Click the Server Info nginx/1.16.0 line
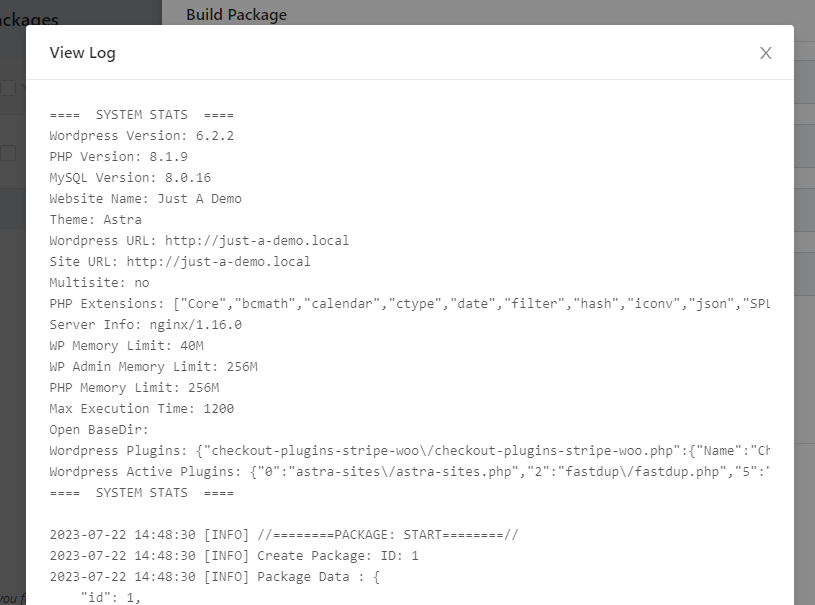Image resolution: width=815 pixels, height=605 pixels. (146, 324)
